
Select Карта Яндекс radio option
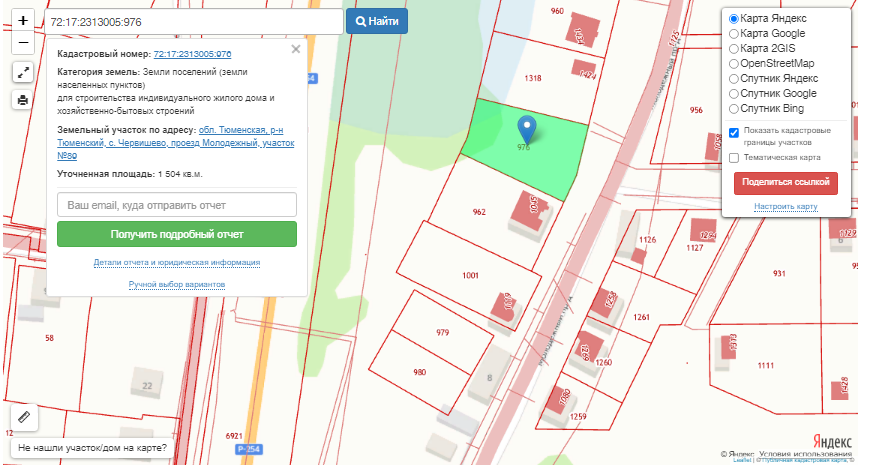(x=734, y=19)
